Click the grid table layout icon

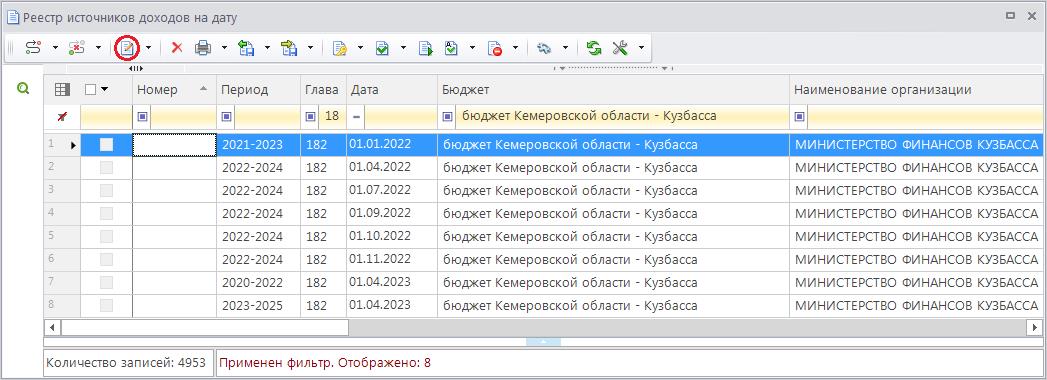pos(62,89)
